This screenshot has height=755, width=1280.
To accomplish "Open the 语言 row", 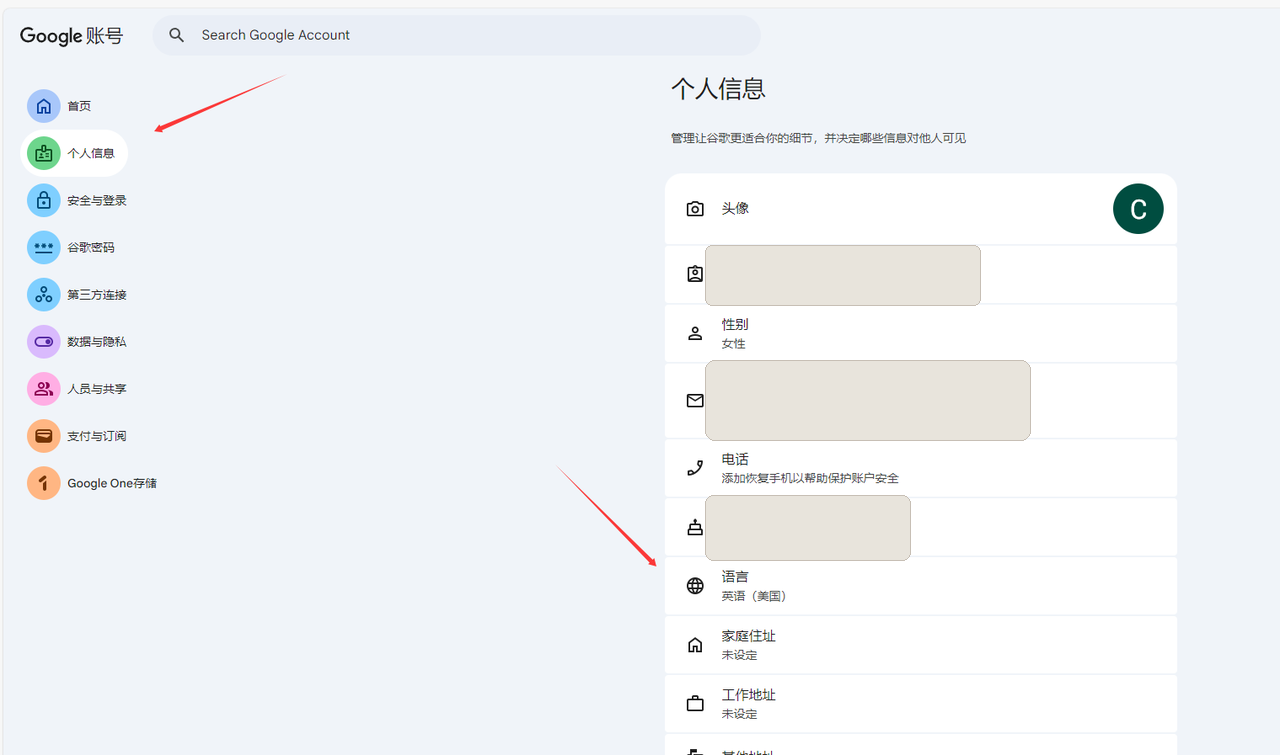I will click(x=921, y=586).
